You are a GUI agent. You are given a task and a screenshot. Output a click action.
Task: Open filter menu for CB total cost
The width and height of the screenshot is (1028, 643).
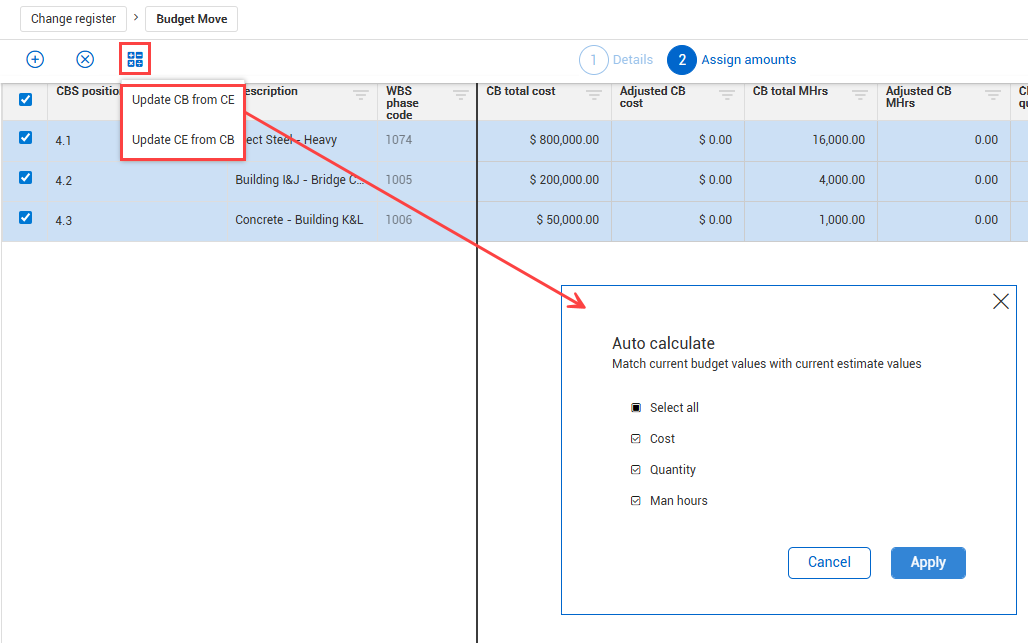[x=593, y=95]
